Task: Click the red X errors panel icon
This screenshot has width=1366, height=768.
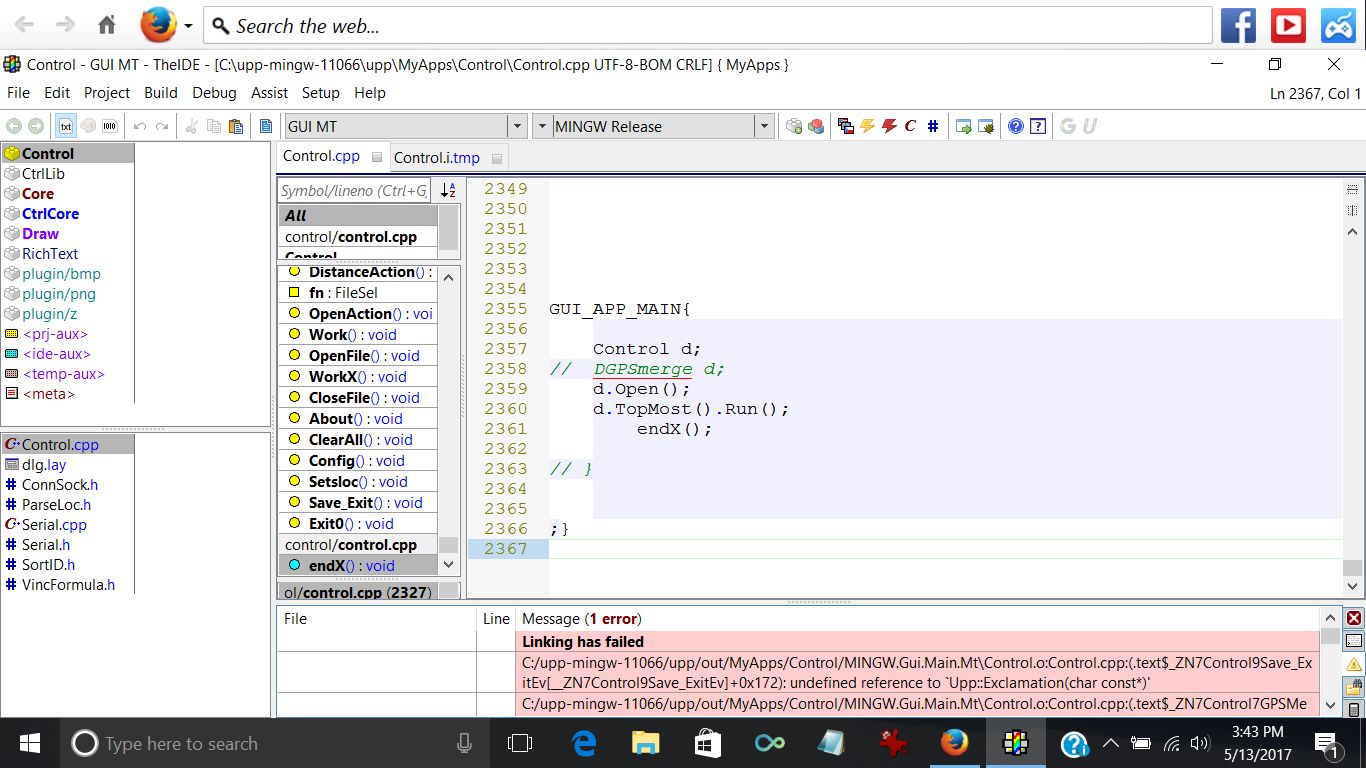Action: (1354, 618)
